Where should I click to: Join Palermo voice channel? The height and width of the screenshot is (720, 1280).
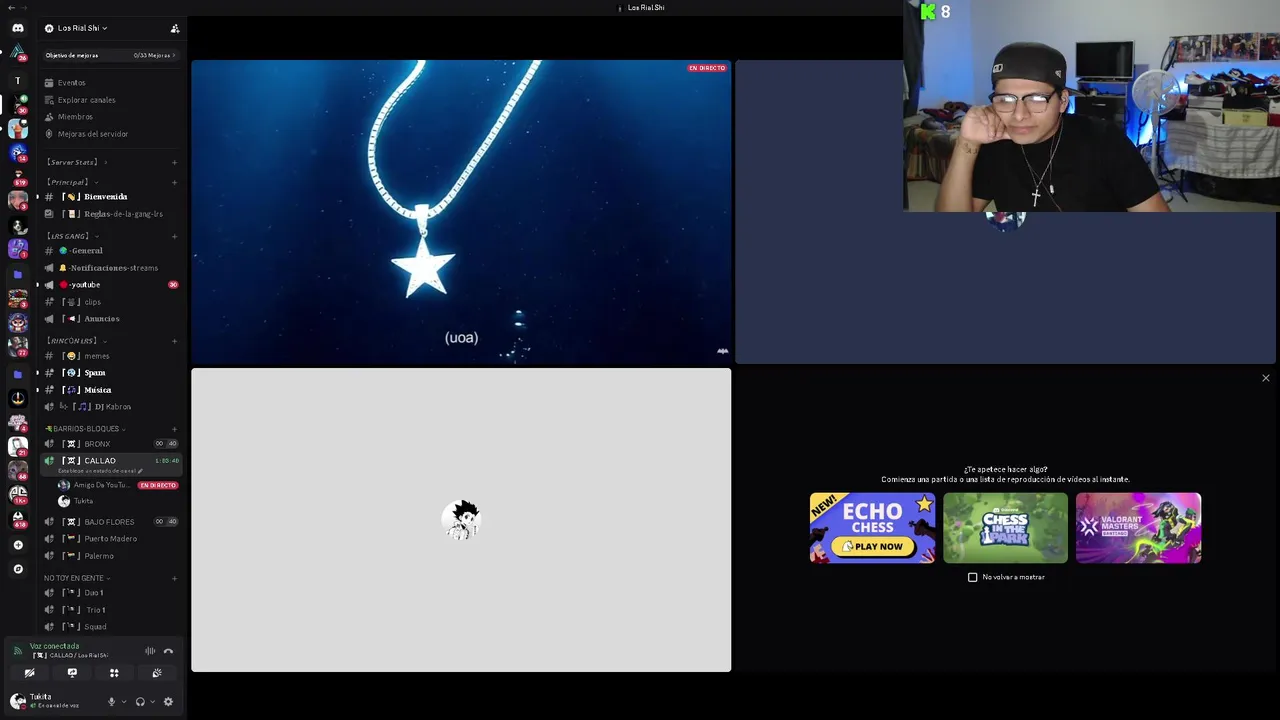click(110, 556)
